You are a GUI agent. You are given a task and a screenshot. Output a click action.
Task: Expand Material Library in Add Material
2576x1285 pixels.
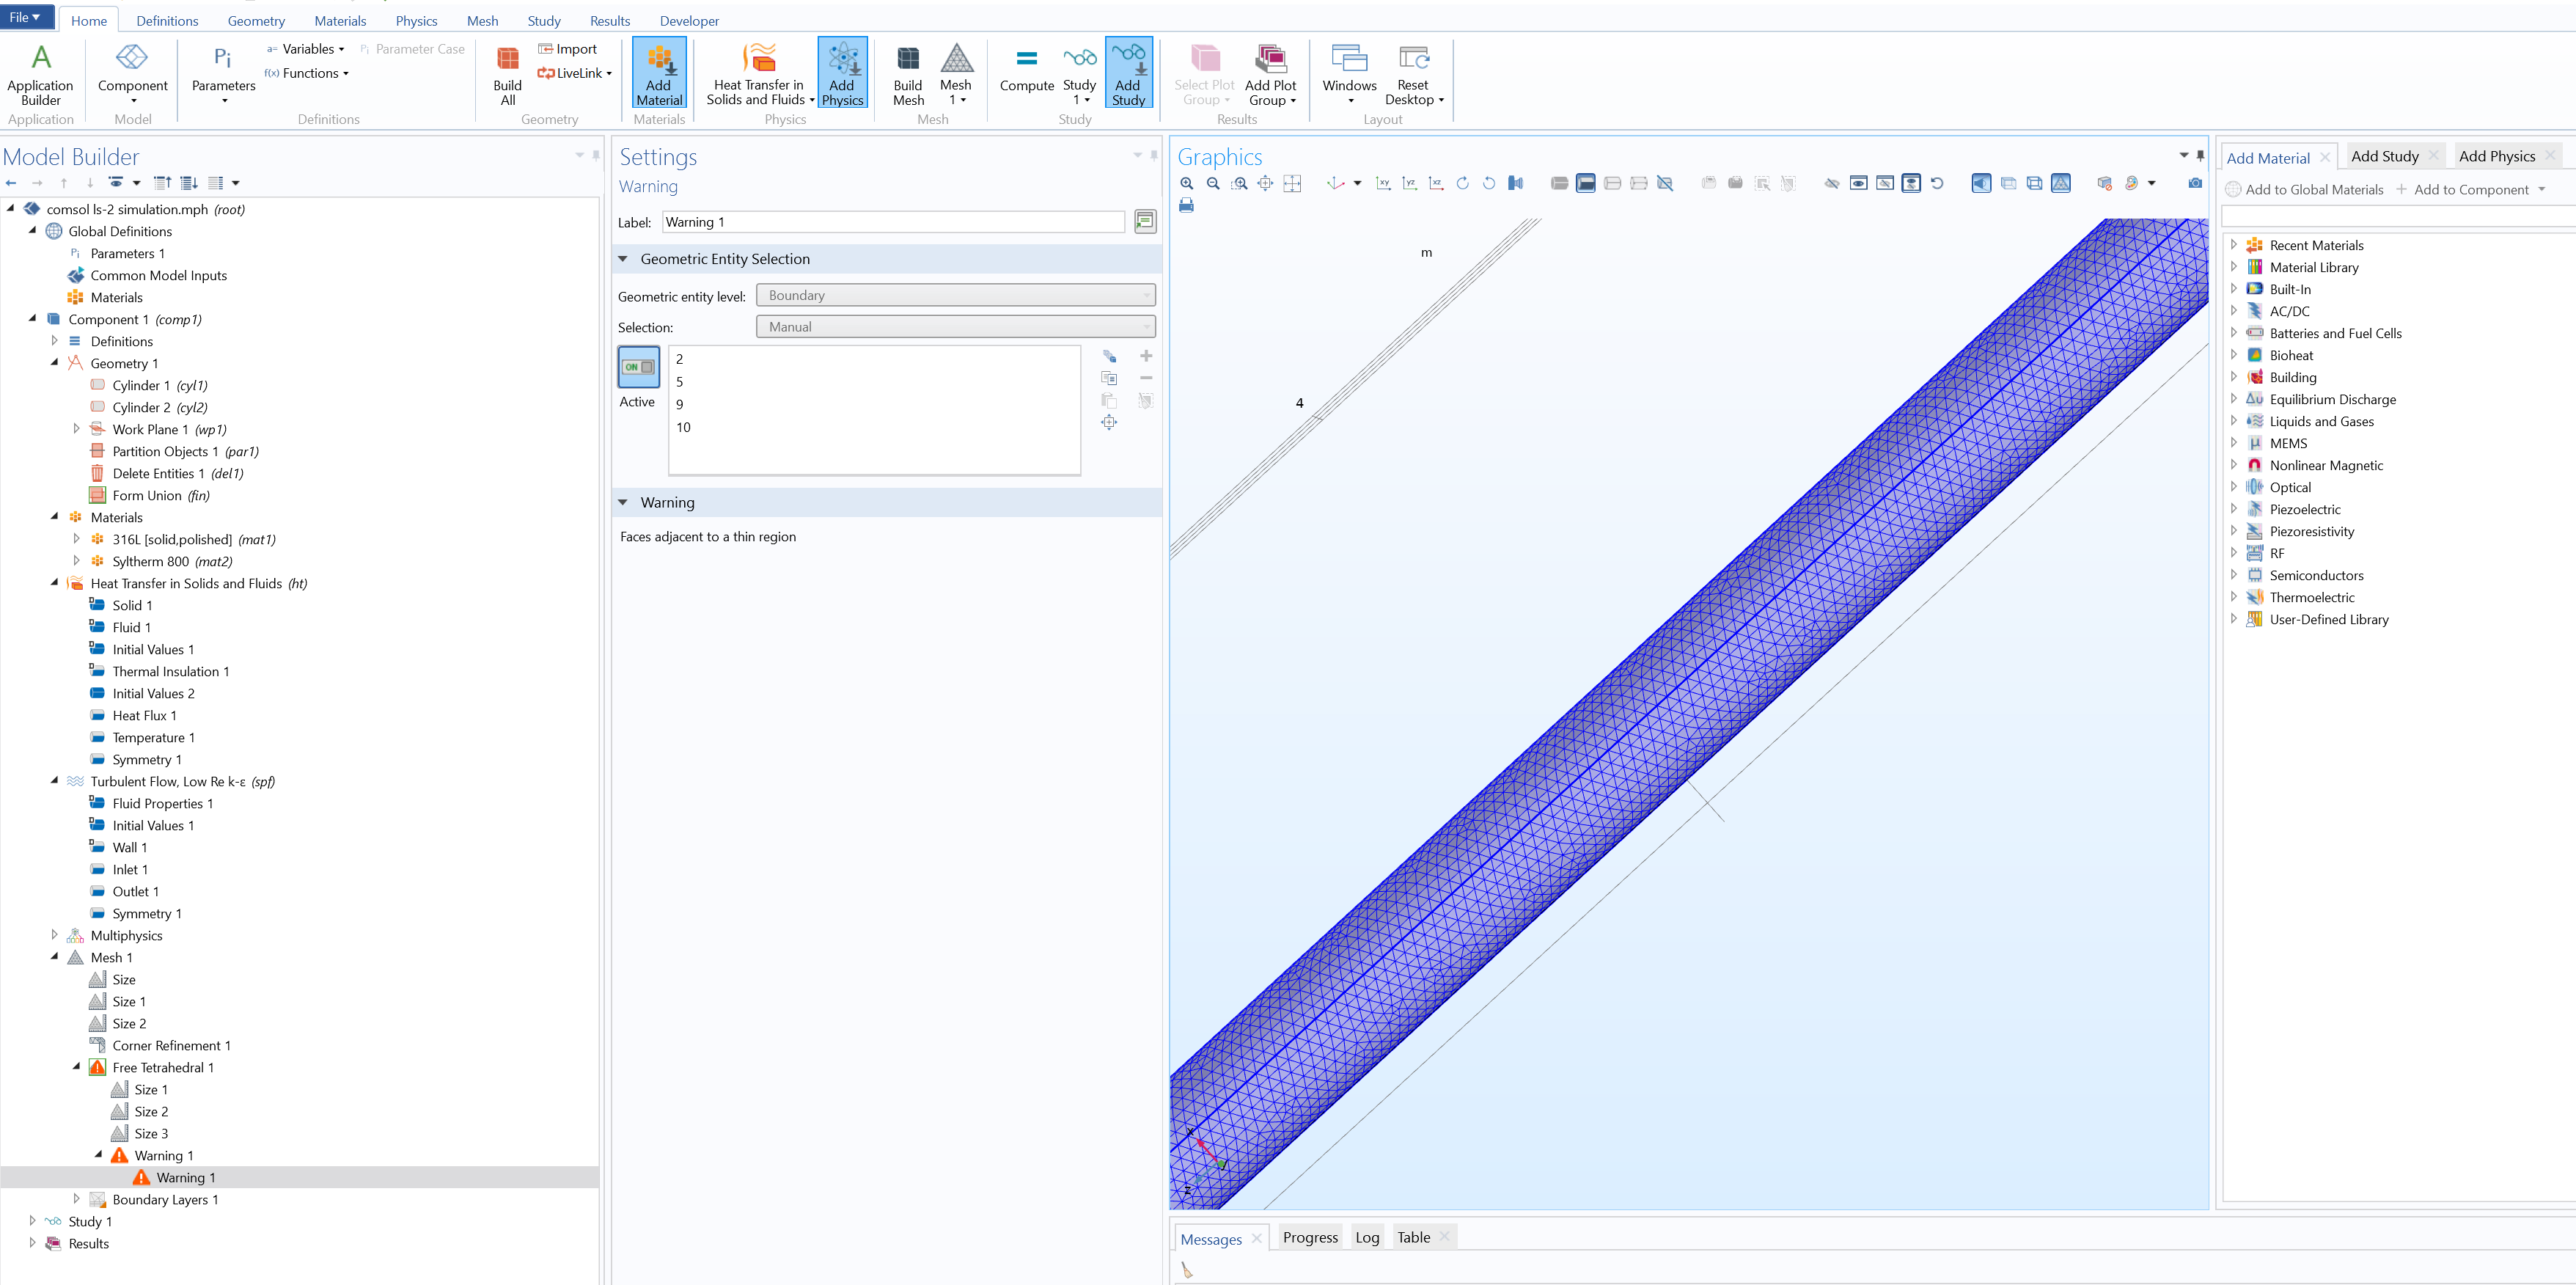click(2234, 267)
